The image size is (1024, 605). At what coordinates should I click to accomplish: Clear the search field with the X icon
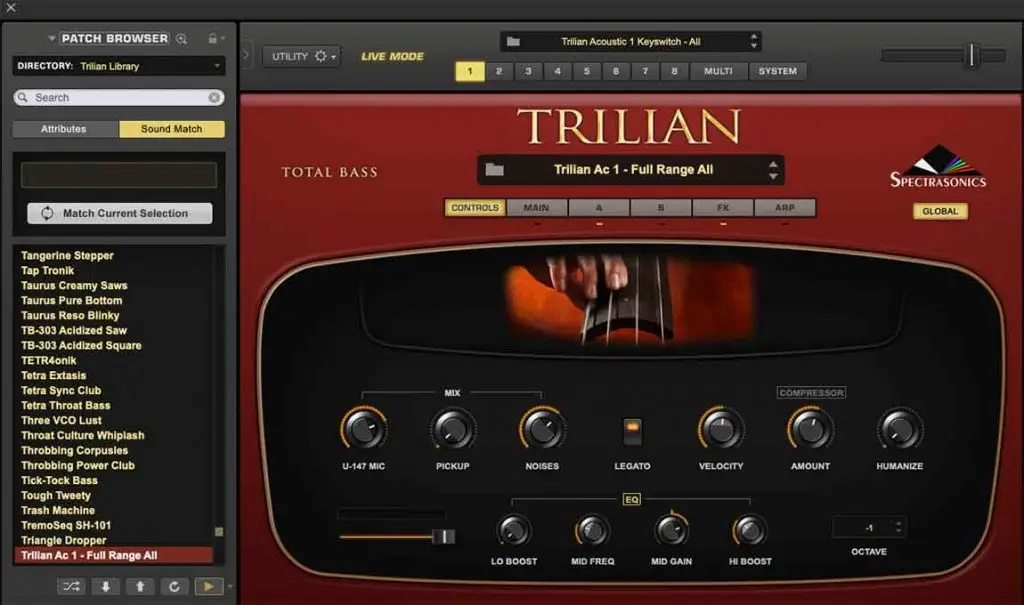(x=214, y=98)
